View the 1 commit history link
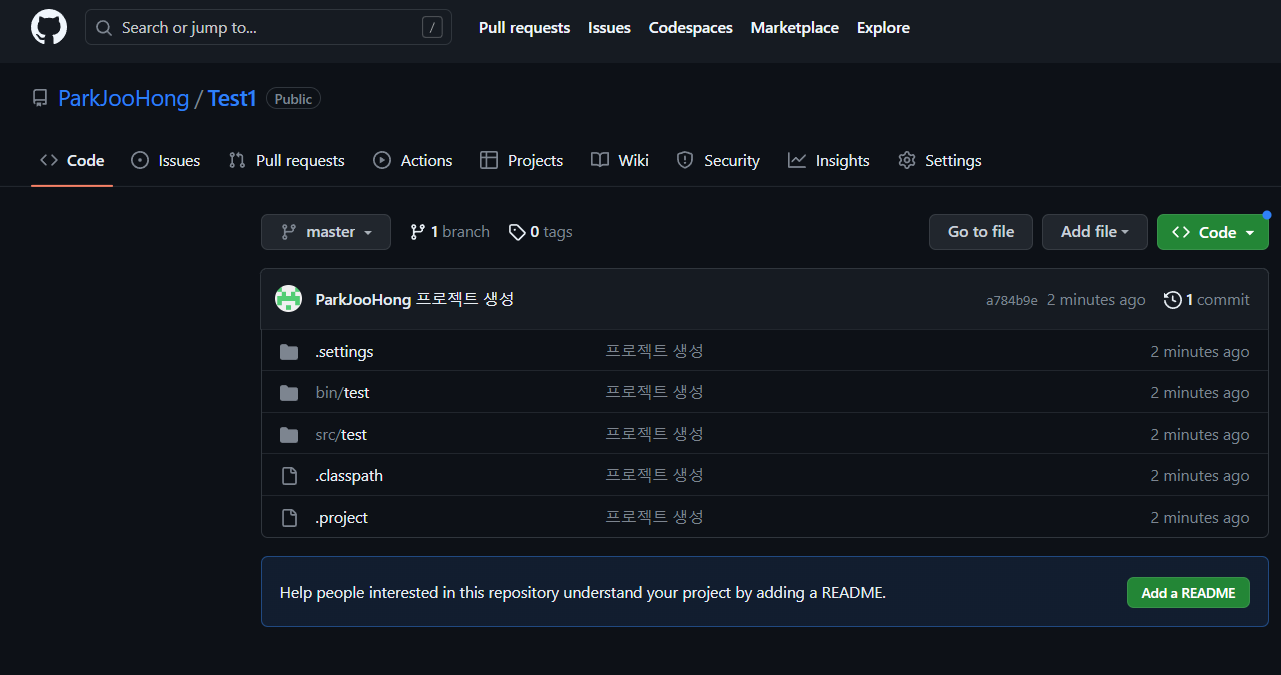Viewport: 1281px width, 675px height. pos(1207,300)
